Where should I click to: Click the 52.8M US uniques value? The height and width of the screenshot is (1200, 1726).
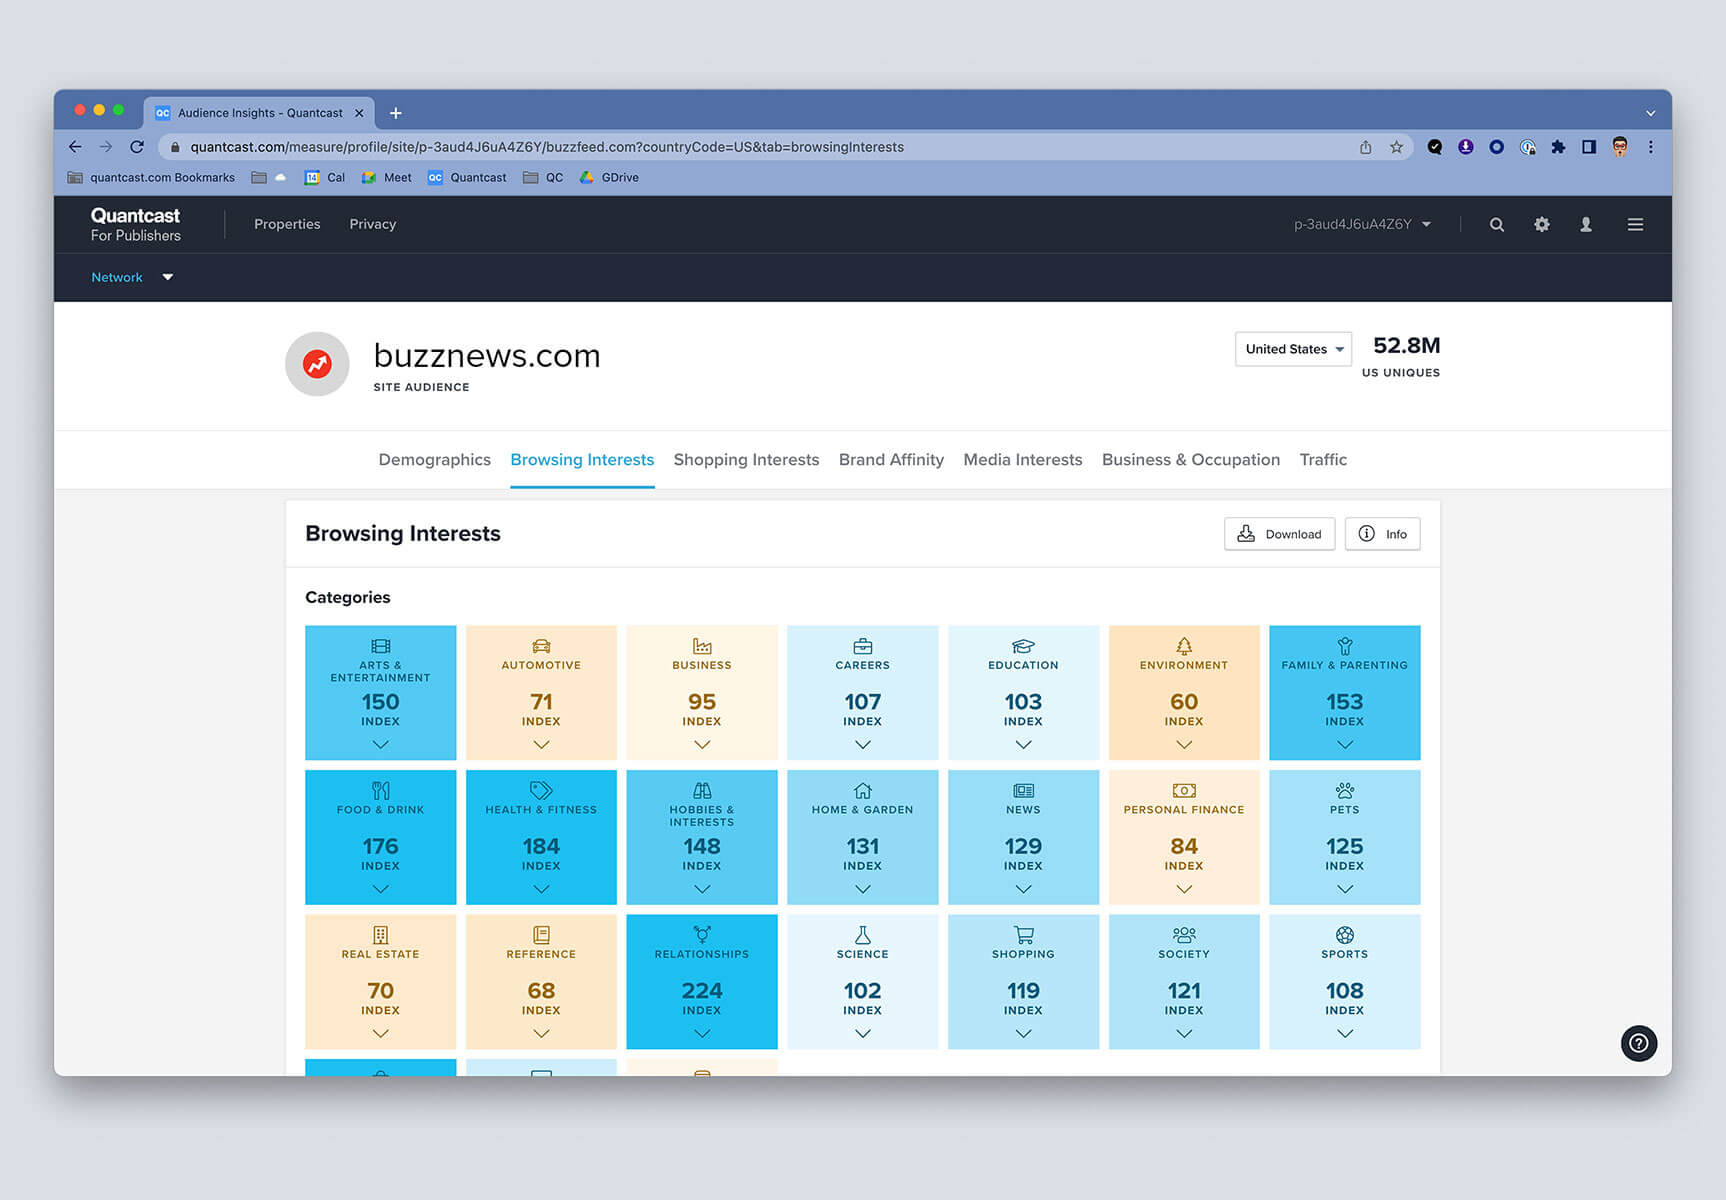(1406, 345)
